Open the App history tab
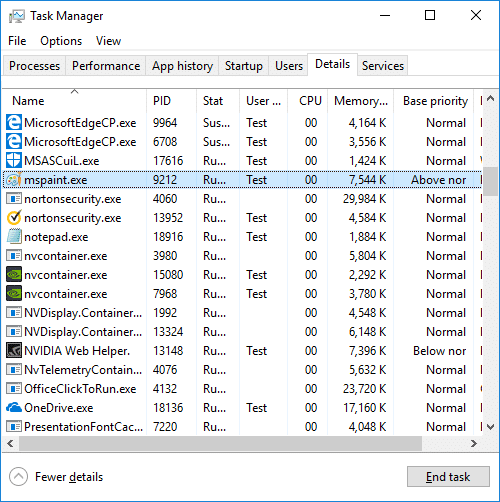 click(x=182, y=66)
